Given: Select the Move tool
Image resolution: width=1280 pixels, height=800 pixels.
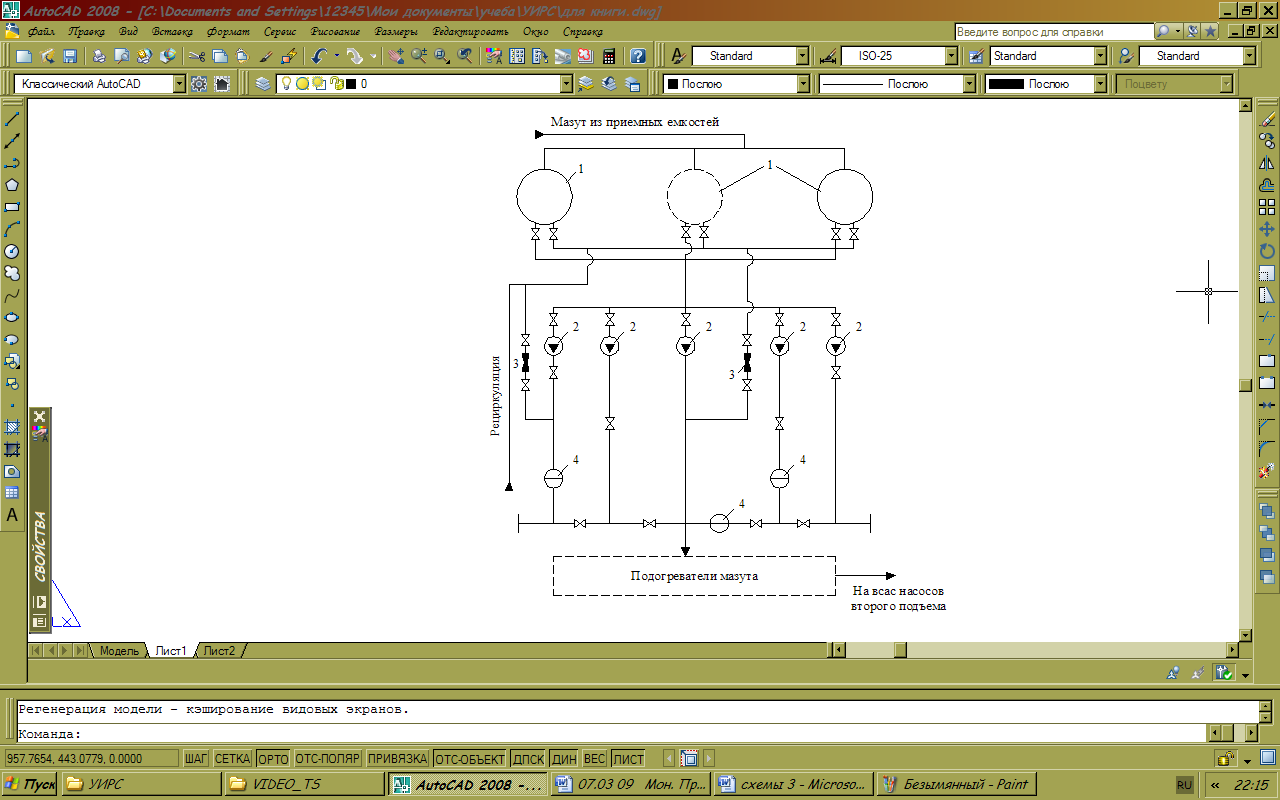Looking at the screenshot, I should pos(1267,229).
